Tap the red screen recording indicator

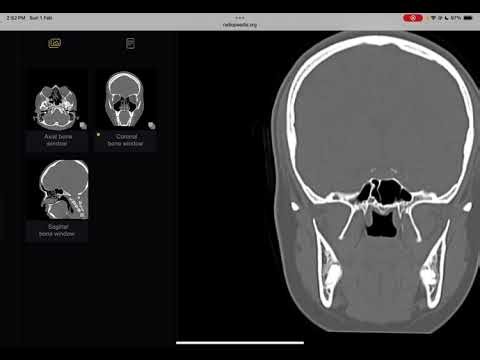click(413, 18)
